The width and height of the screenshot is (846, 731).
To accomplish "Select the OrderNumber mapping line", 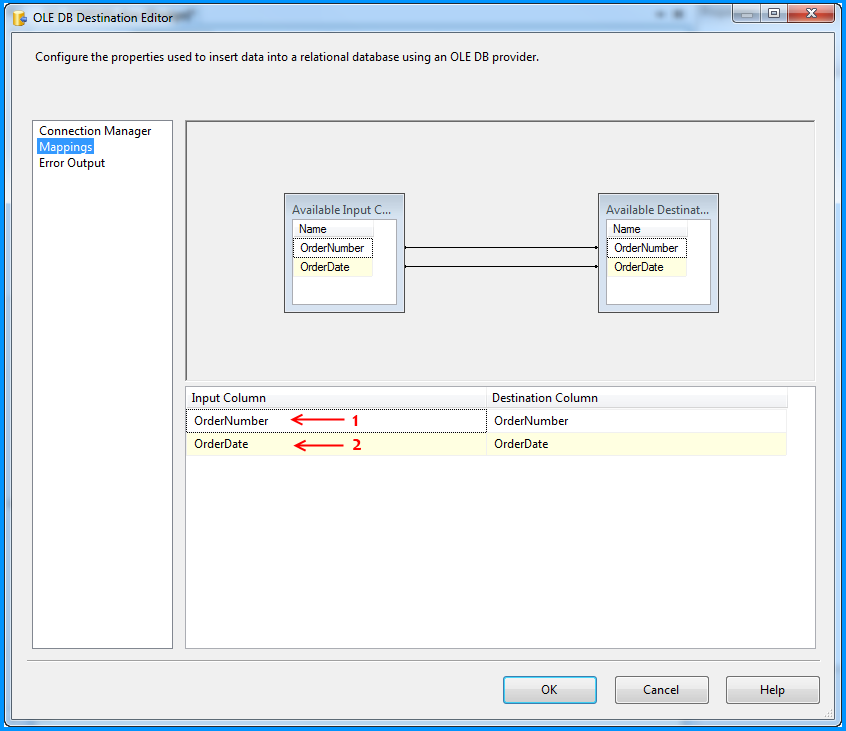I will pyautogui.click(x=501, y=248).
